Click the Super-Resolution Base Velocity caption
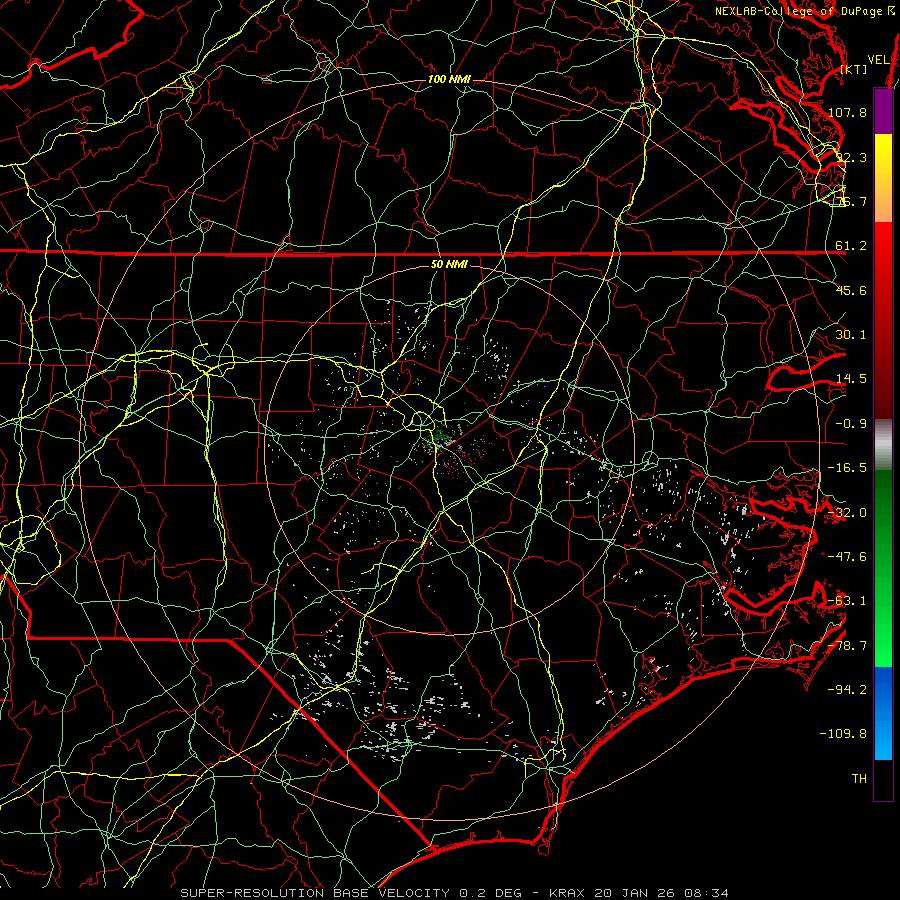Image resolution: width=900 pixels, height=900 pixels. [454, 893]
